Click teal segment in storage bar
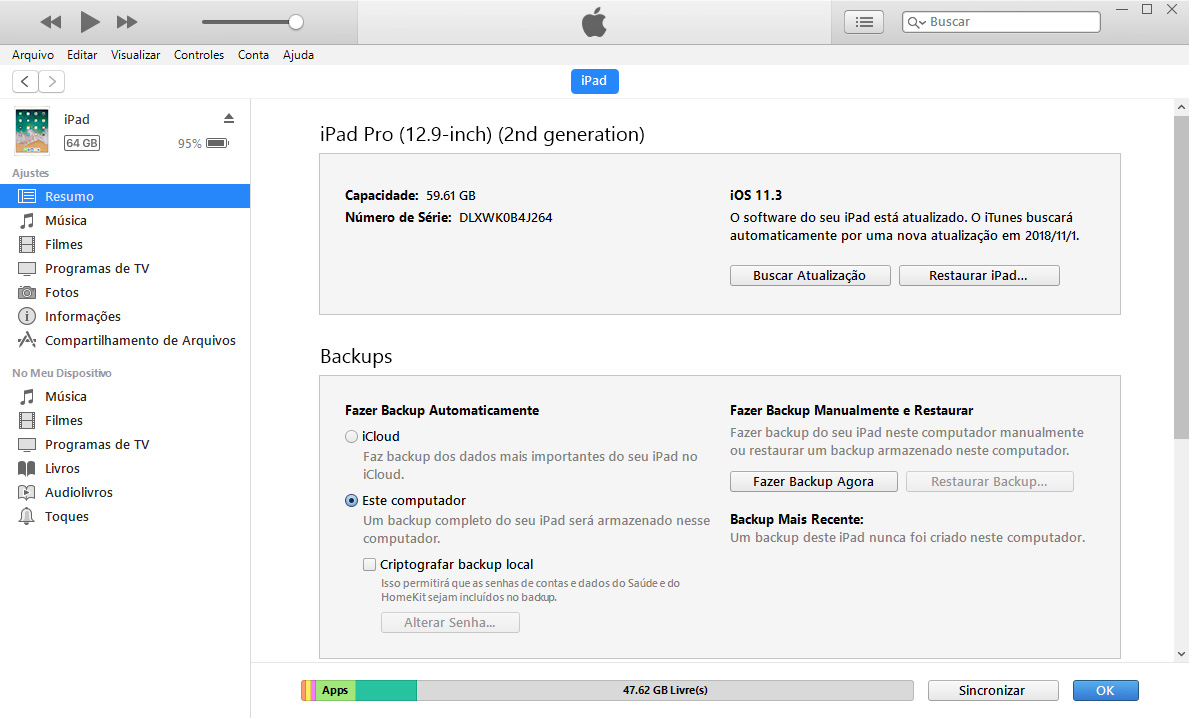Image resolution: width=1189 pixels, height=718 pixels. point(386,690)
